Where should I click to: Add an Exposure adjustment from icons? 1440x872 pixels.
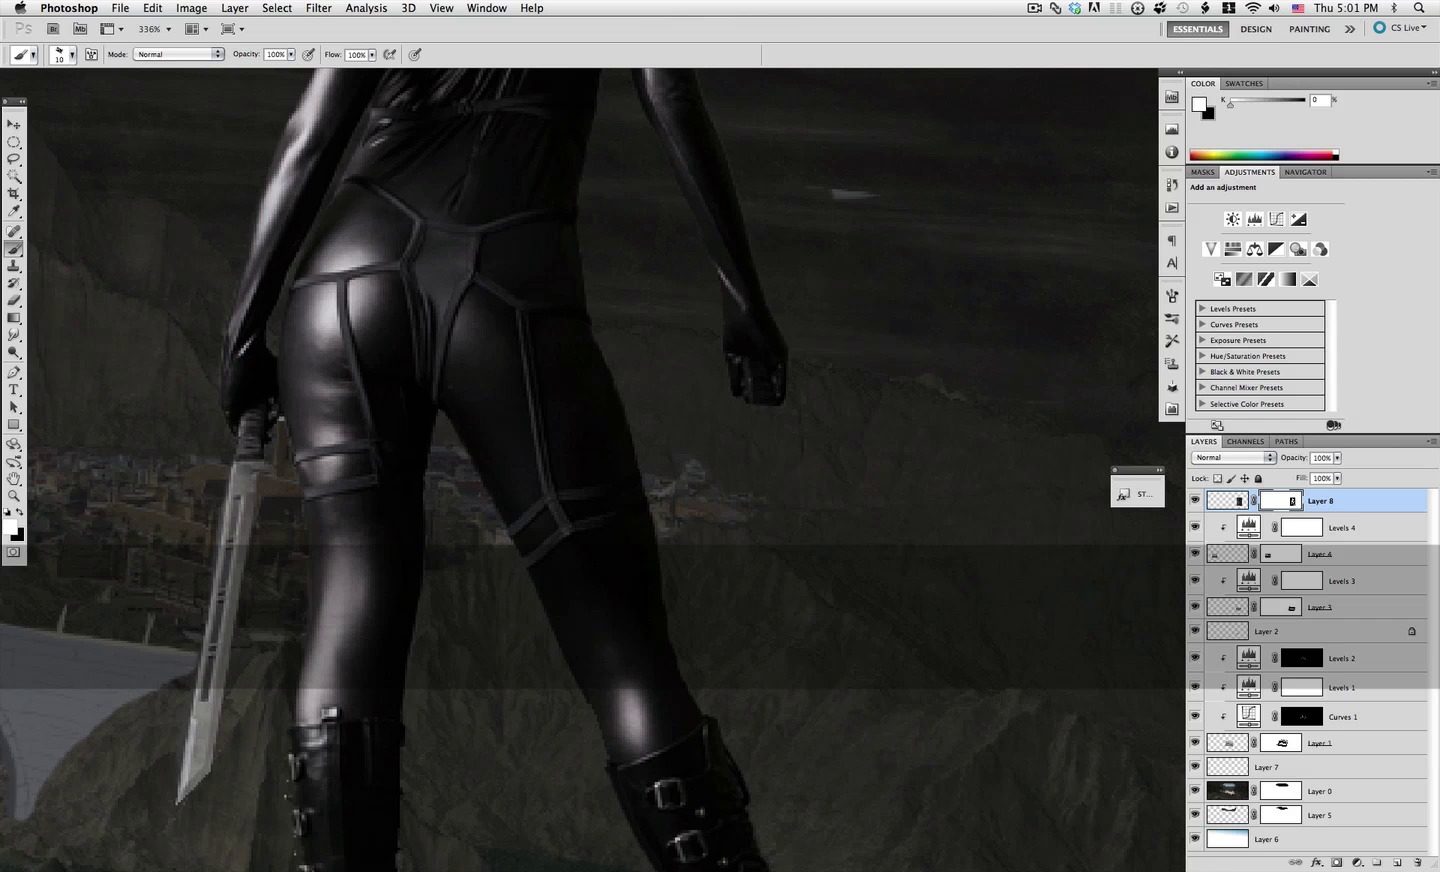click(1298, 219)
